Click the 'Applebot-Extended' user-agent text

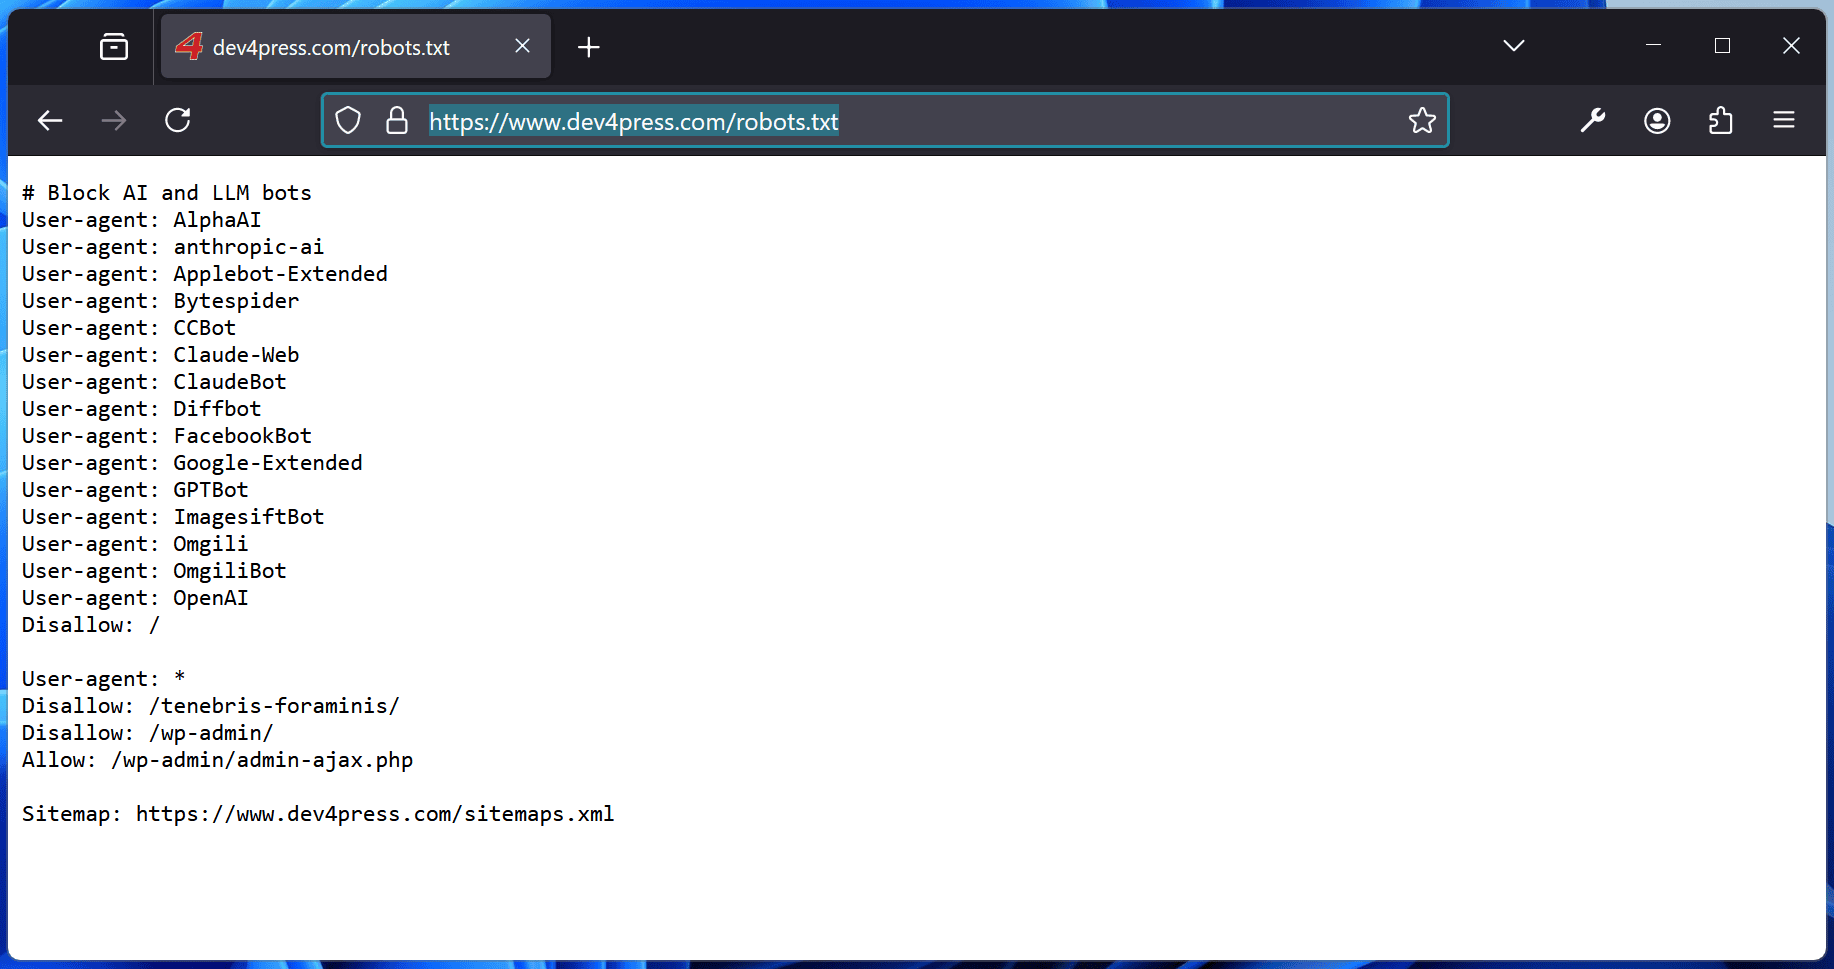coord(280,274)
